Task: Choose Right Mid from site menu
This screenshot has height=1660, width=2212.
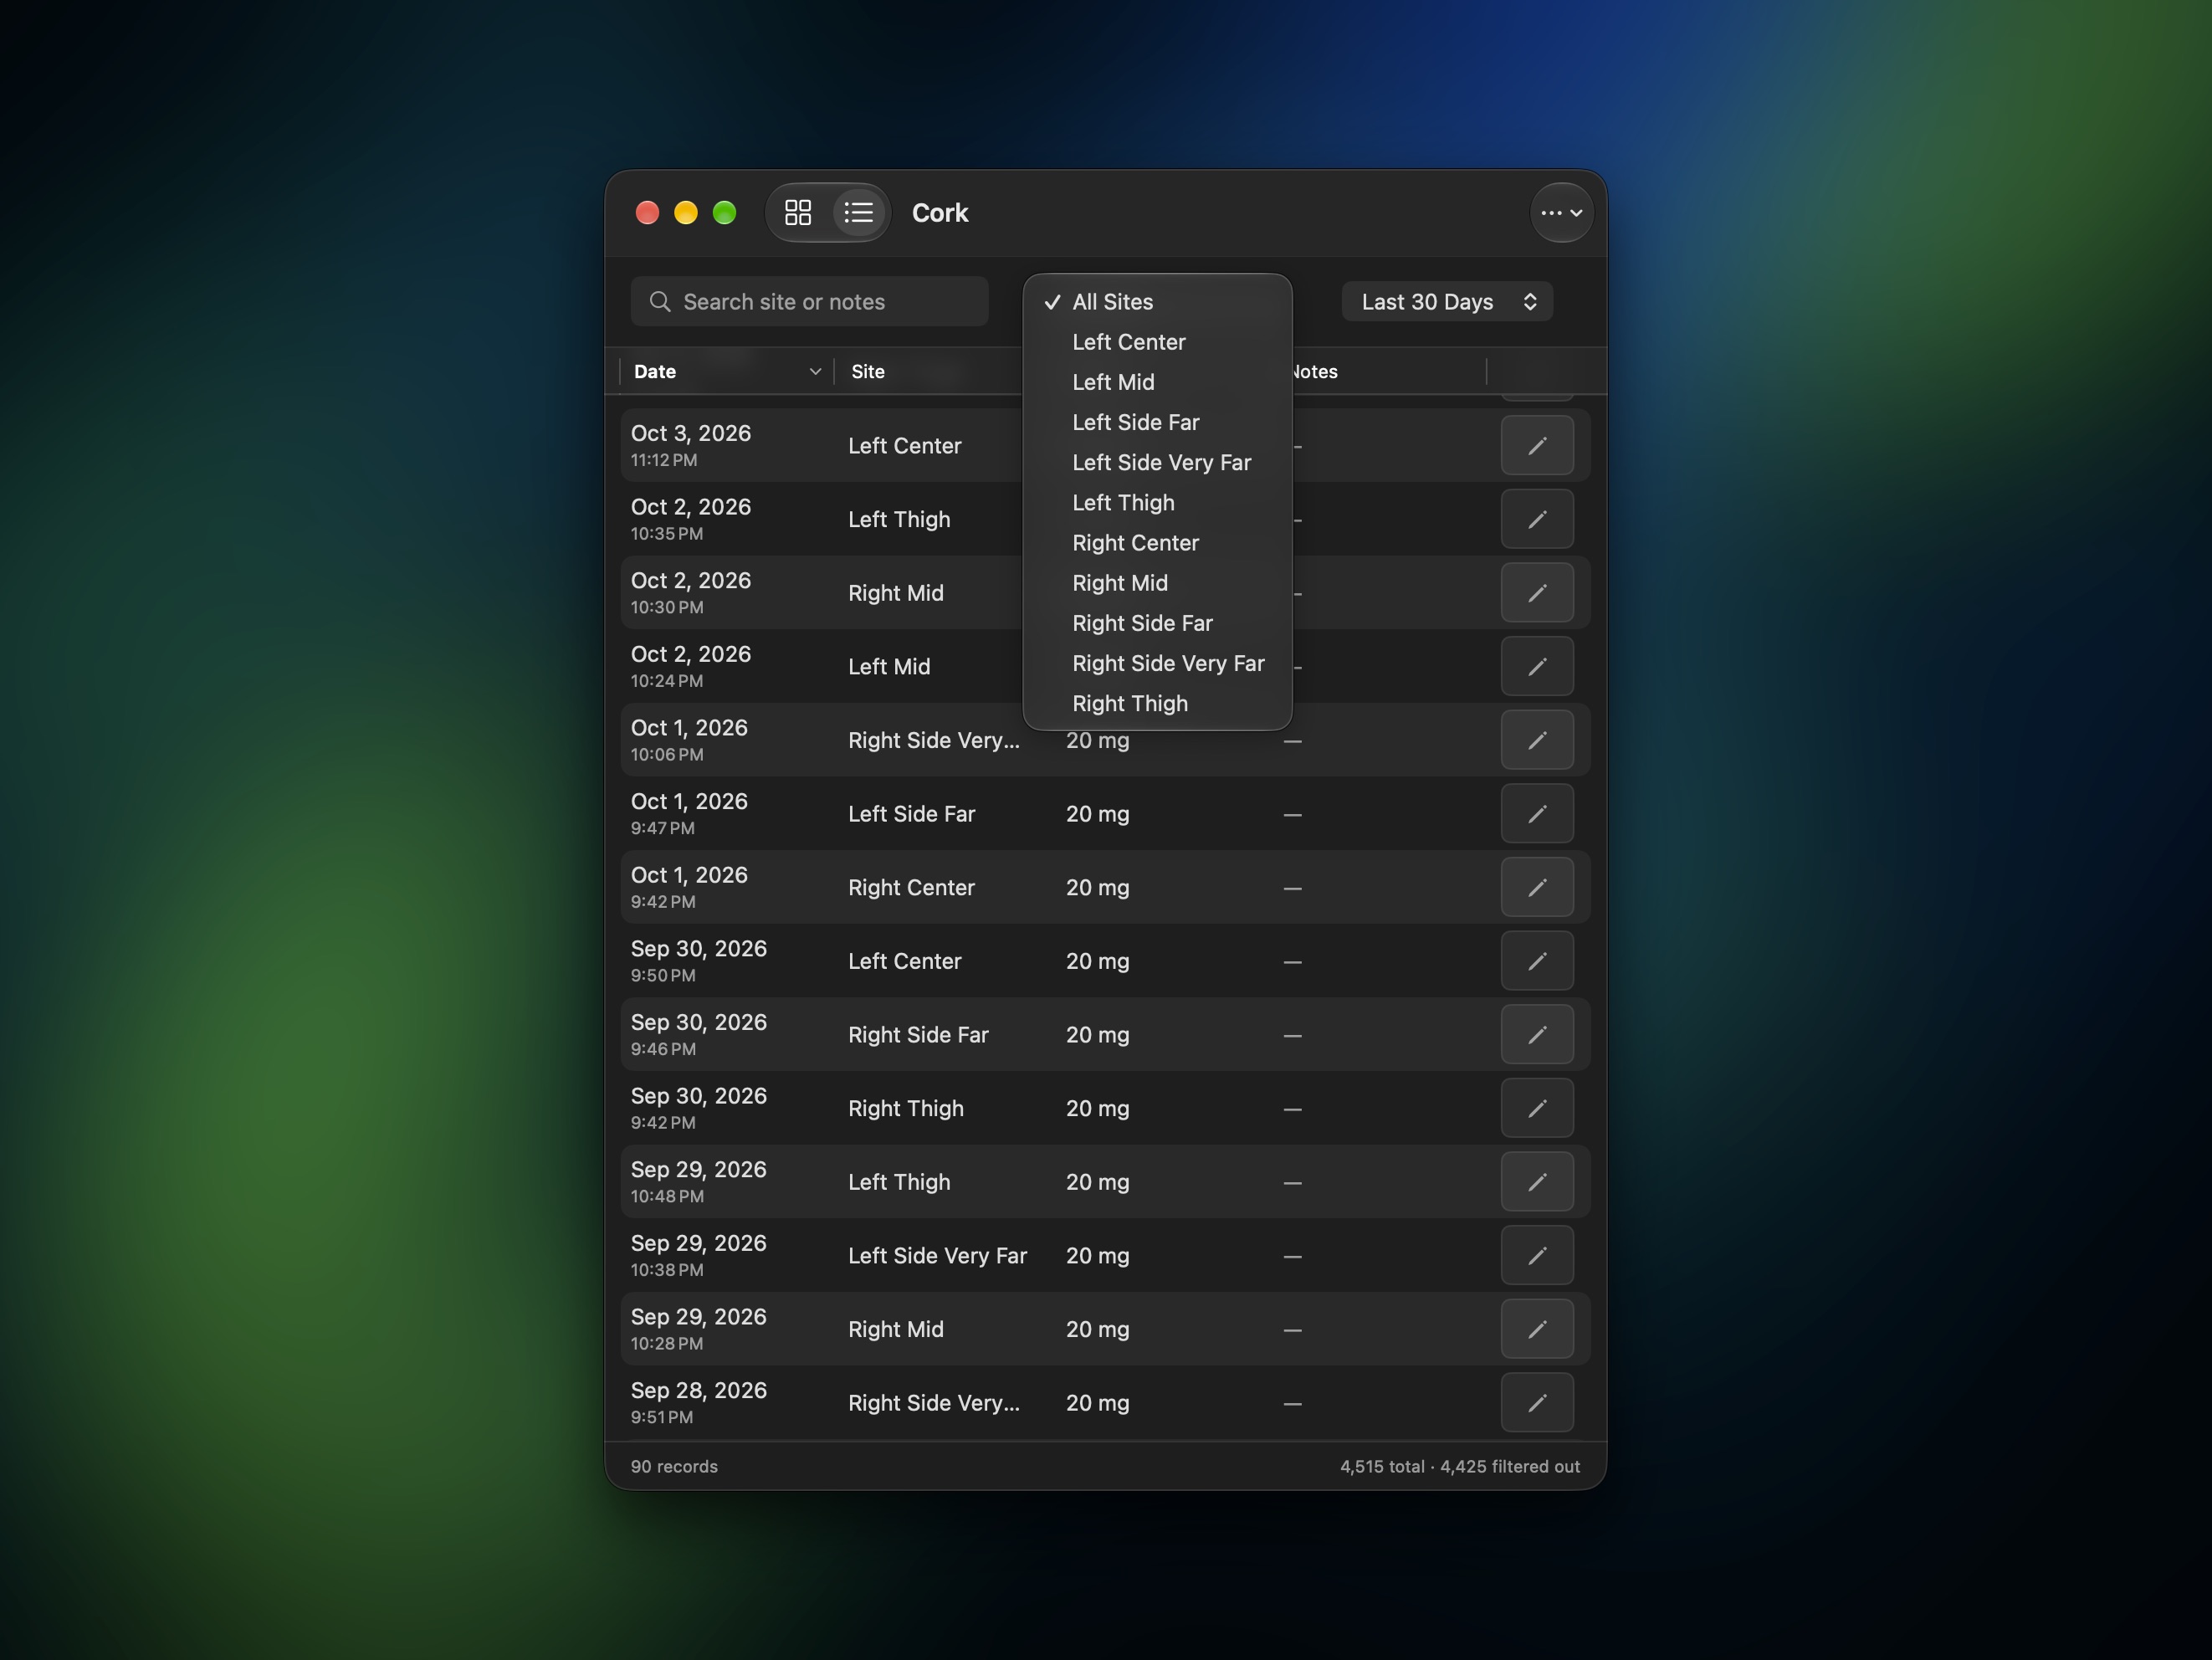Action: point(1157,583)
